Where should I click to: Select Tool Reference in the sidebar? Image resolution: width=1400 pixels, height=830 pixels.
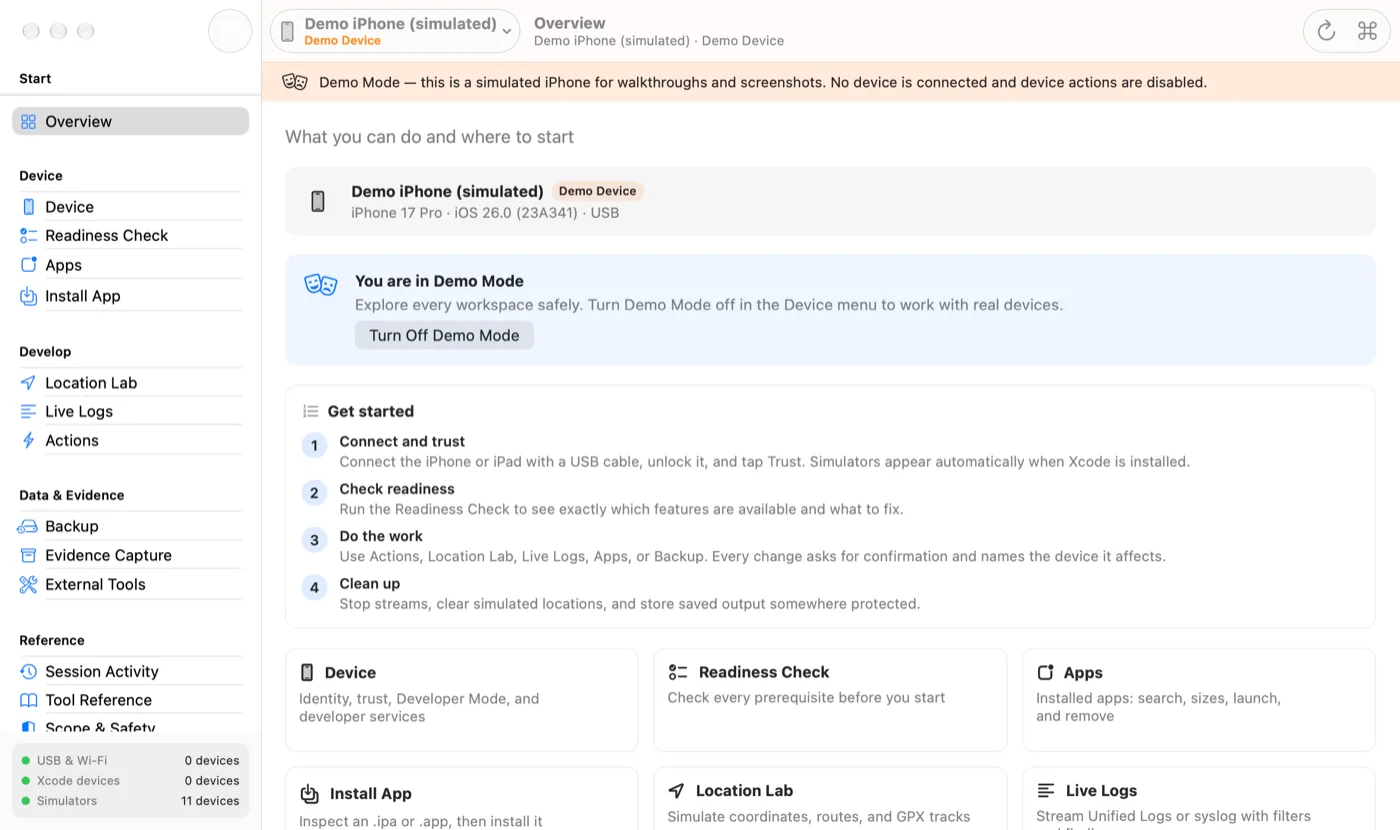click(130, 700)
